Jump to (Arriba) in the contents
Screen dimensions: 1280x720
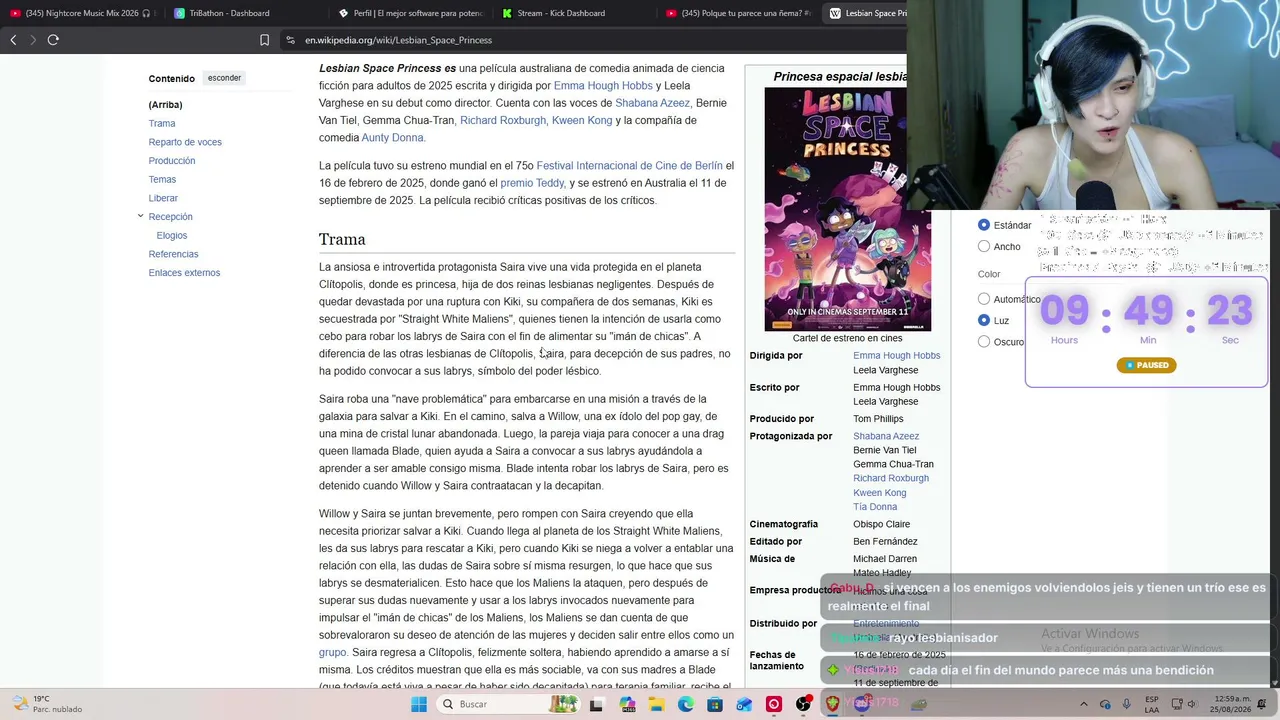click(x=165, y=105)
